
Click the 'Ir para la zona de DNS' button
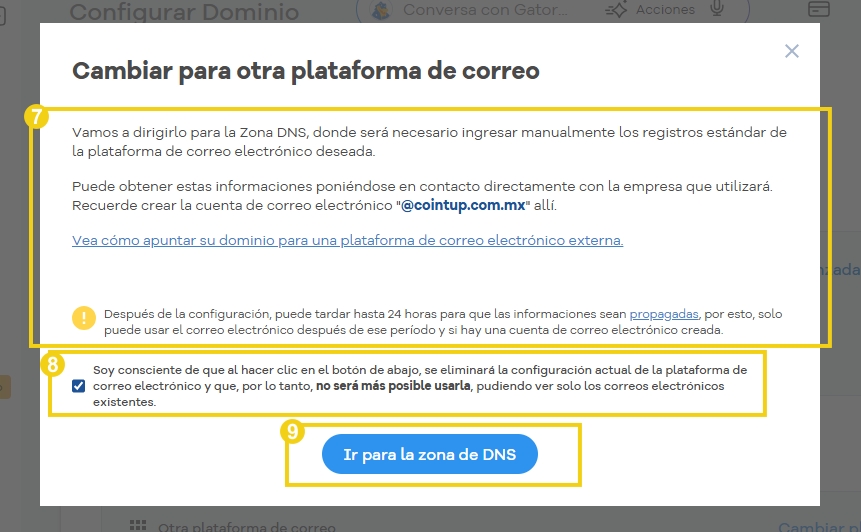(429, 454)
